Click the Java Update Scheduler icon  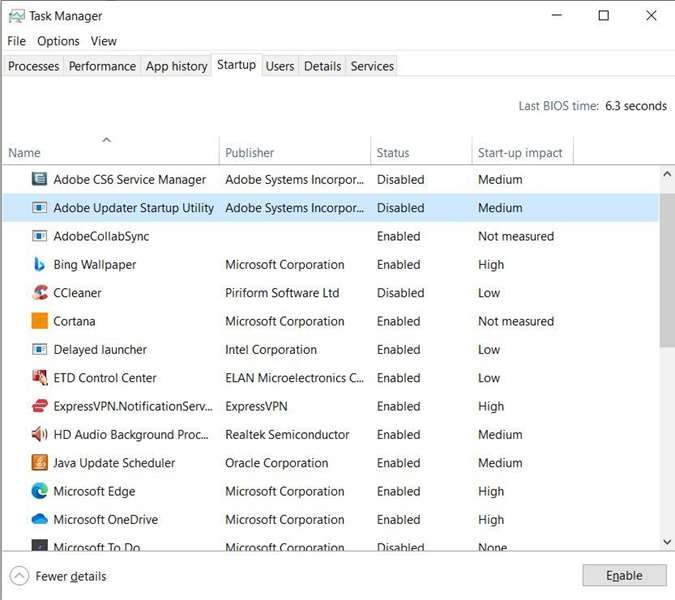click(x=40, y=463)
